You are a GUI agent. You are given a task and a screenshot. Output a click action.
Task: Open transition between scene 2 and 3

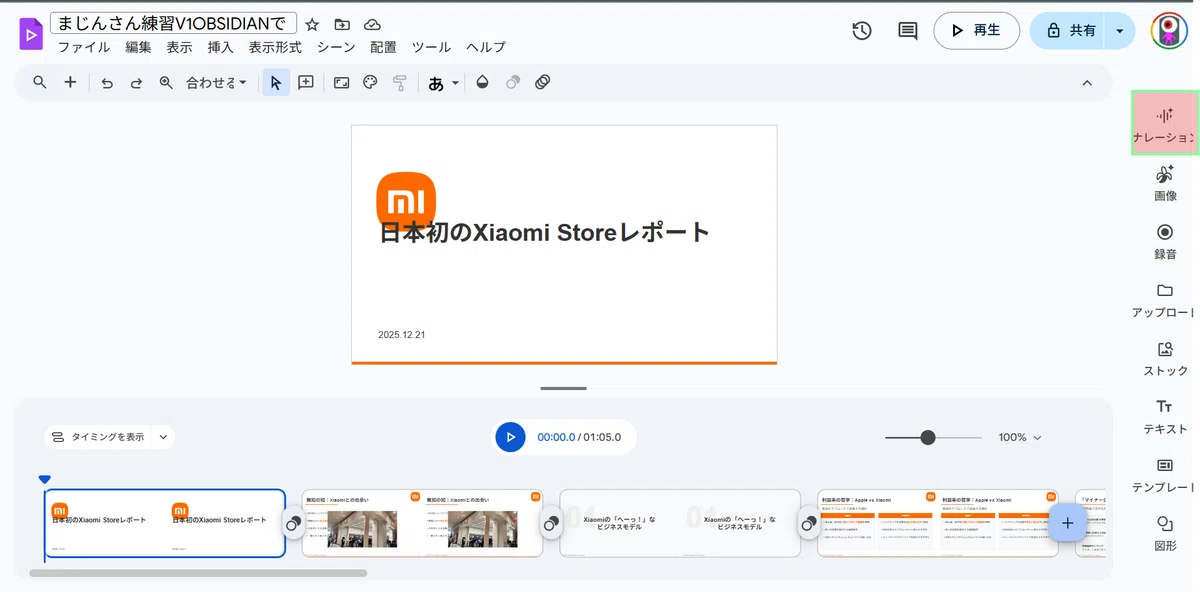pos(551,523)
